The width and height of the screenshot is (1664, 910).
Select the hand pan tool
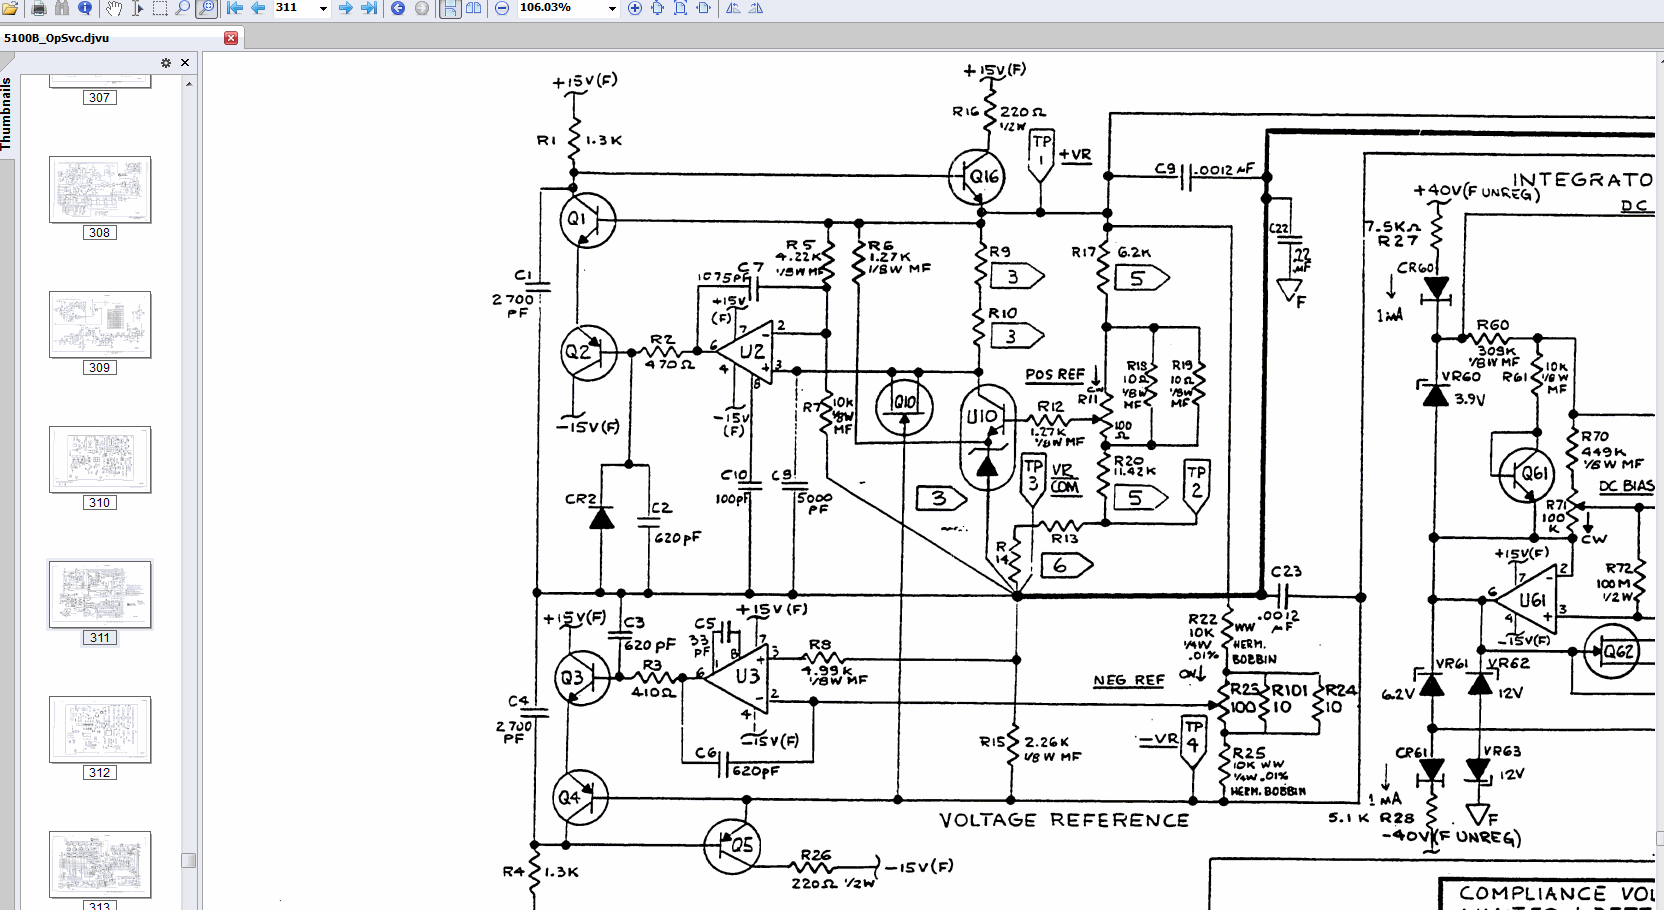114,8
